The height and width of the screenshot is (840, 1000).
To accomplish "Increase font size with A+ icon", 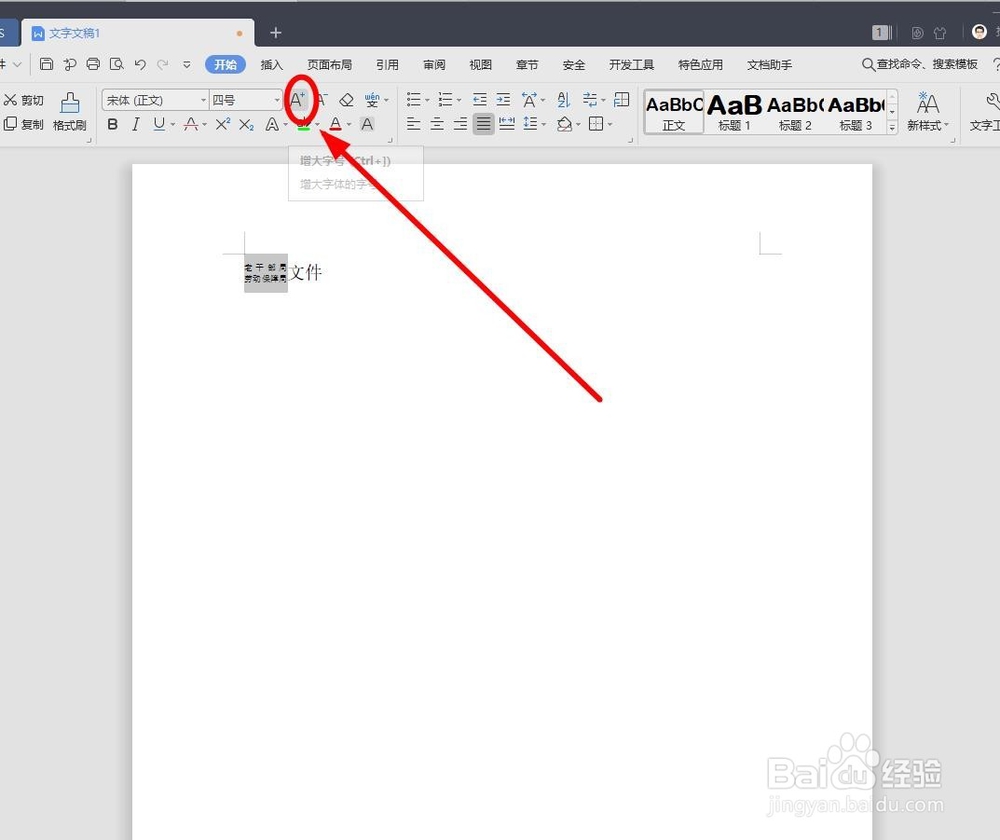I will click(298, 99).
